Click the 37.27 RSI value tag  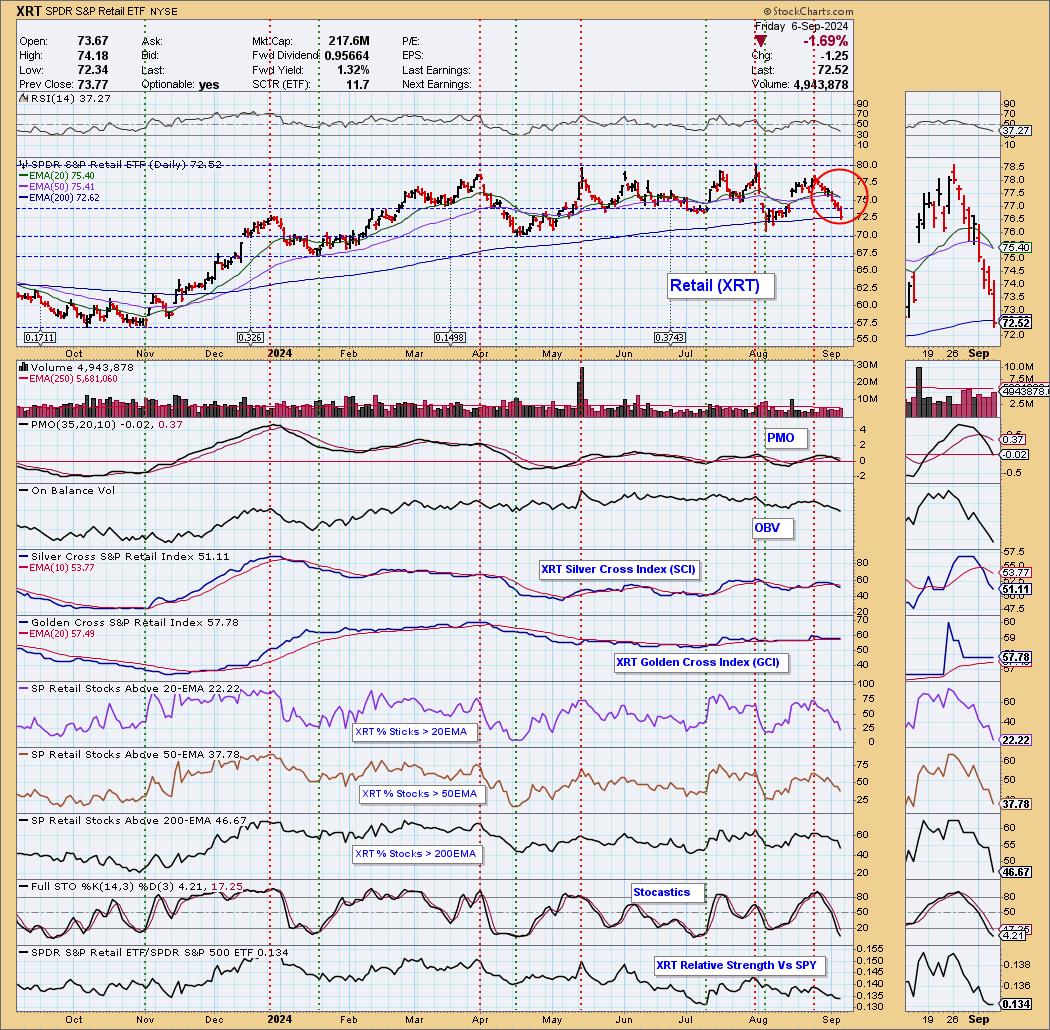click(1017, 131)
